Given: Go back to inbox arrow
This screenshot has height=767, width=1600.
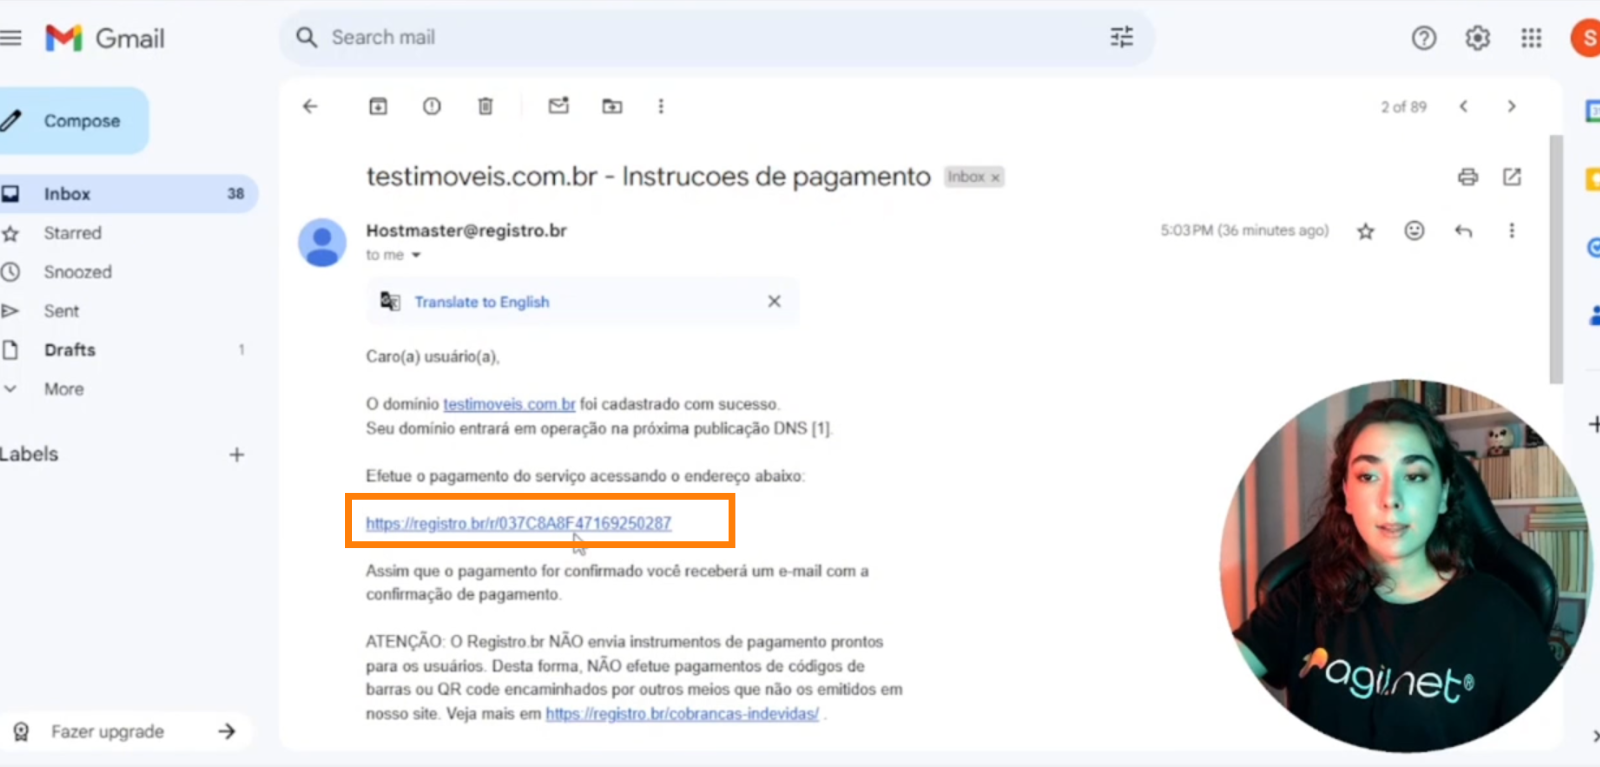Looking at the screenshot, I should click(310, 106).
